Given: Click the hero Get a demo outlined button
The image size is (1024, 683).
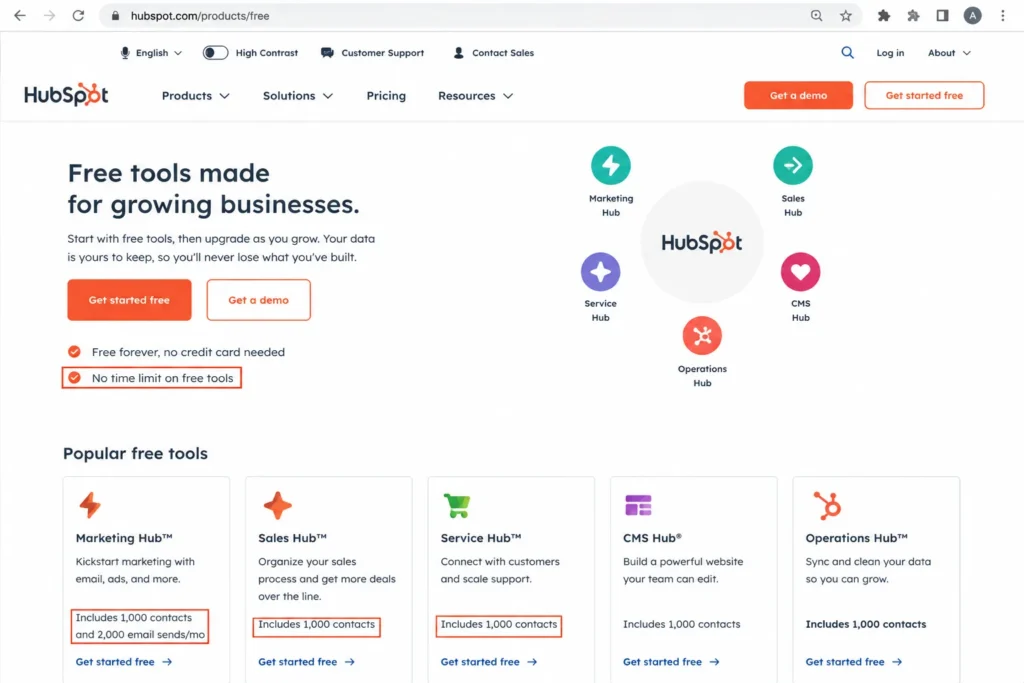Looking at the screenshot, I should (x=259, y=300).
